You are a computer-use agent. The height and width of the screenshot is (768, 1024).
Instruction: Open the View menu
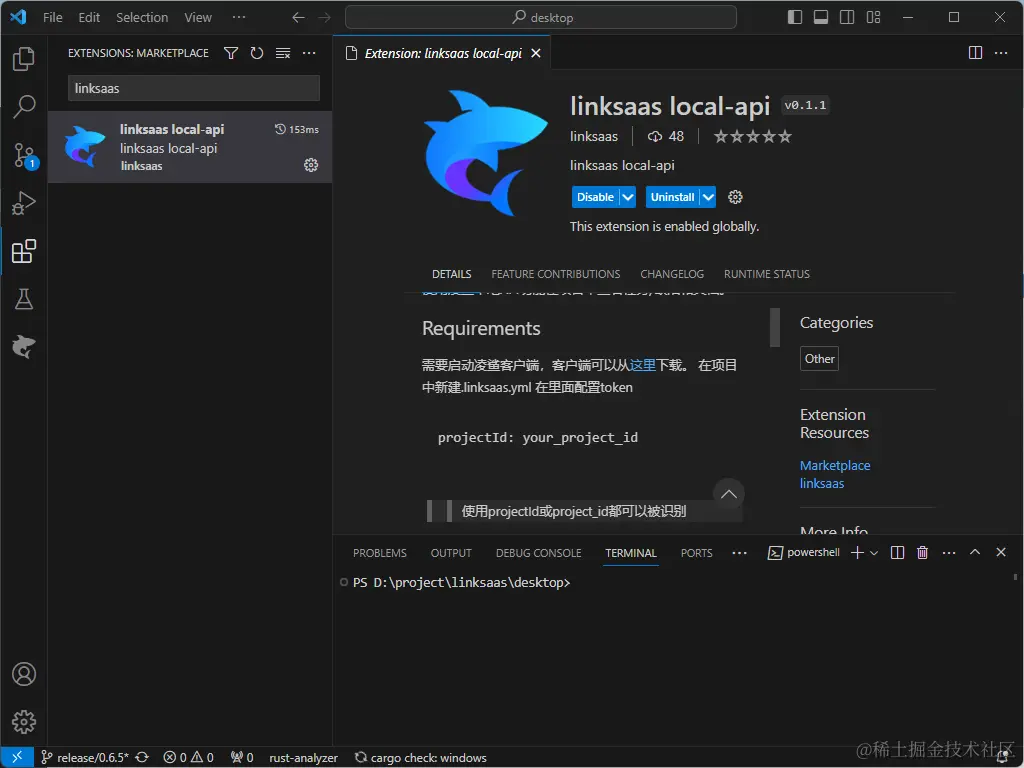point(198,18)
